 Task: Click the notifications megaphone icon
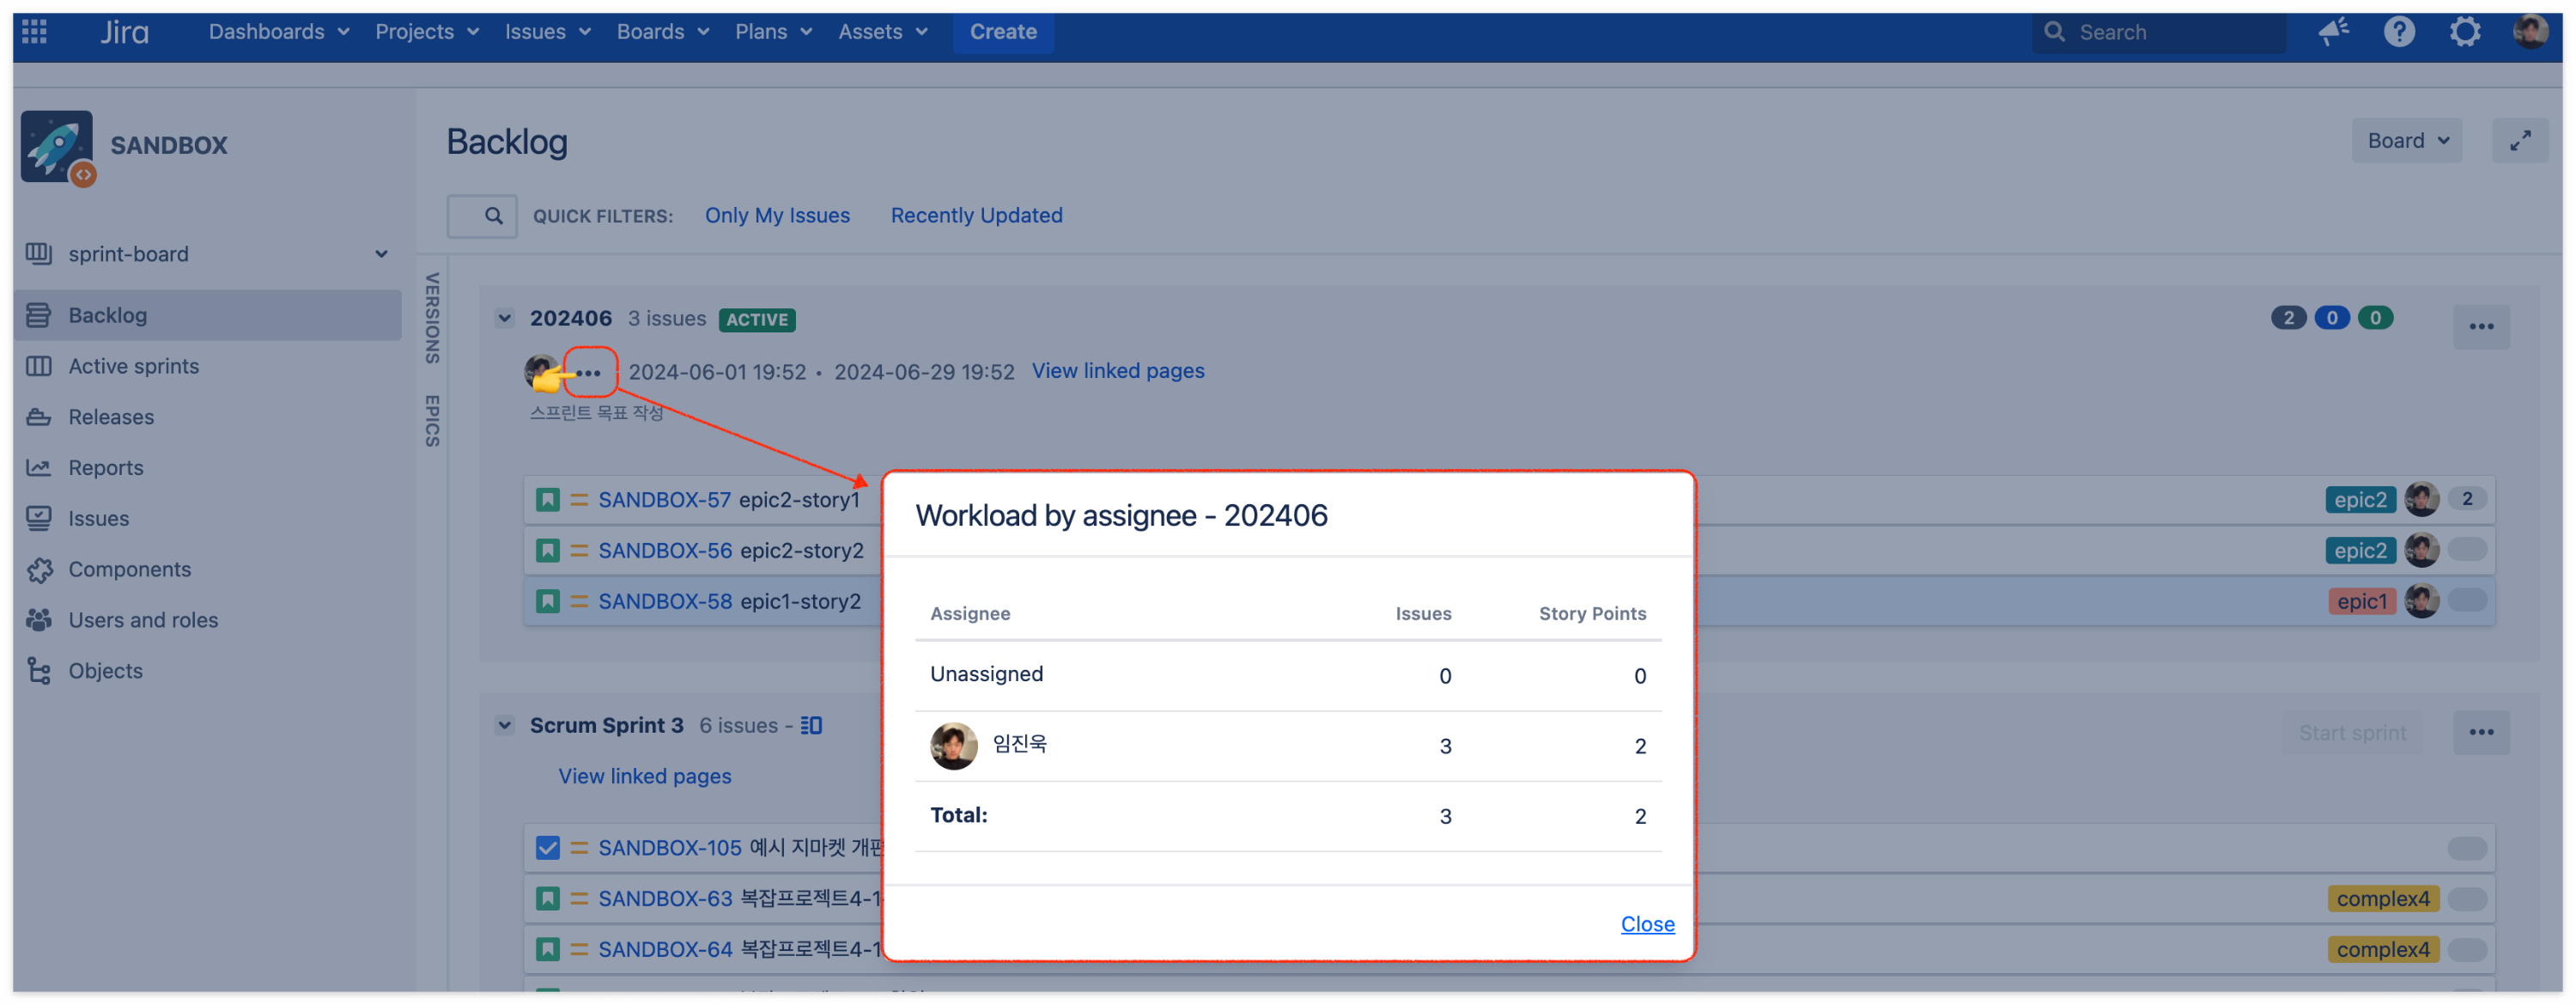pos(2333,32)
